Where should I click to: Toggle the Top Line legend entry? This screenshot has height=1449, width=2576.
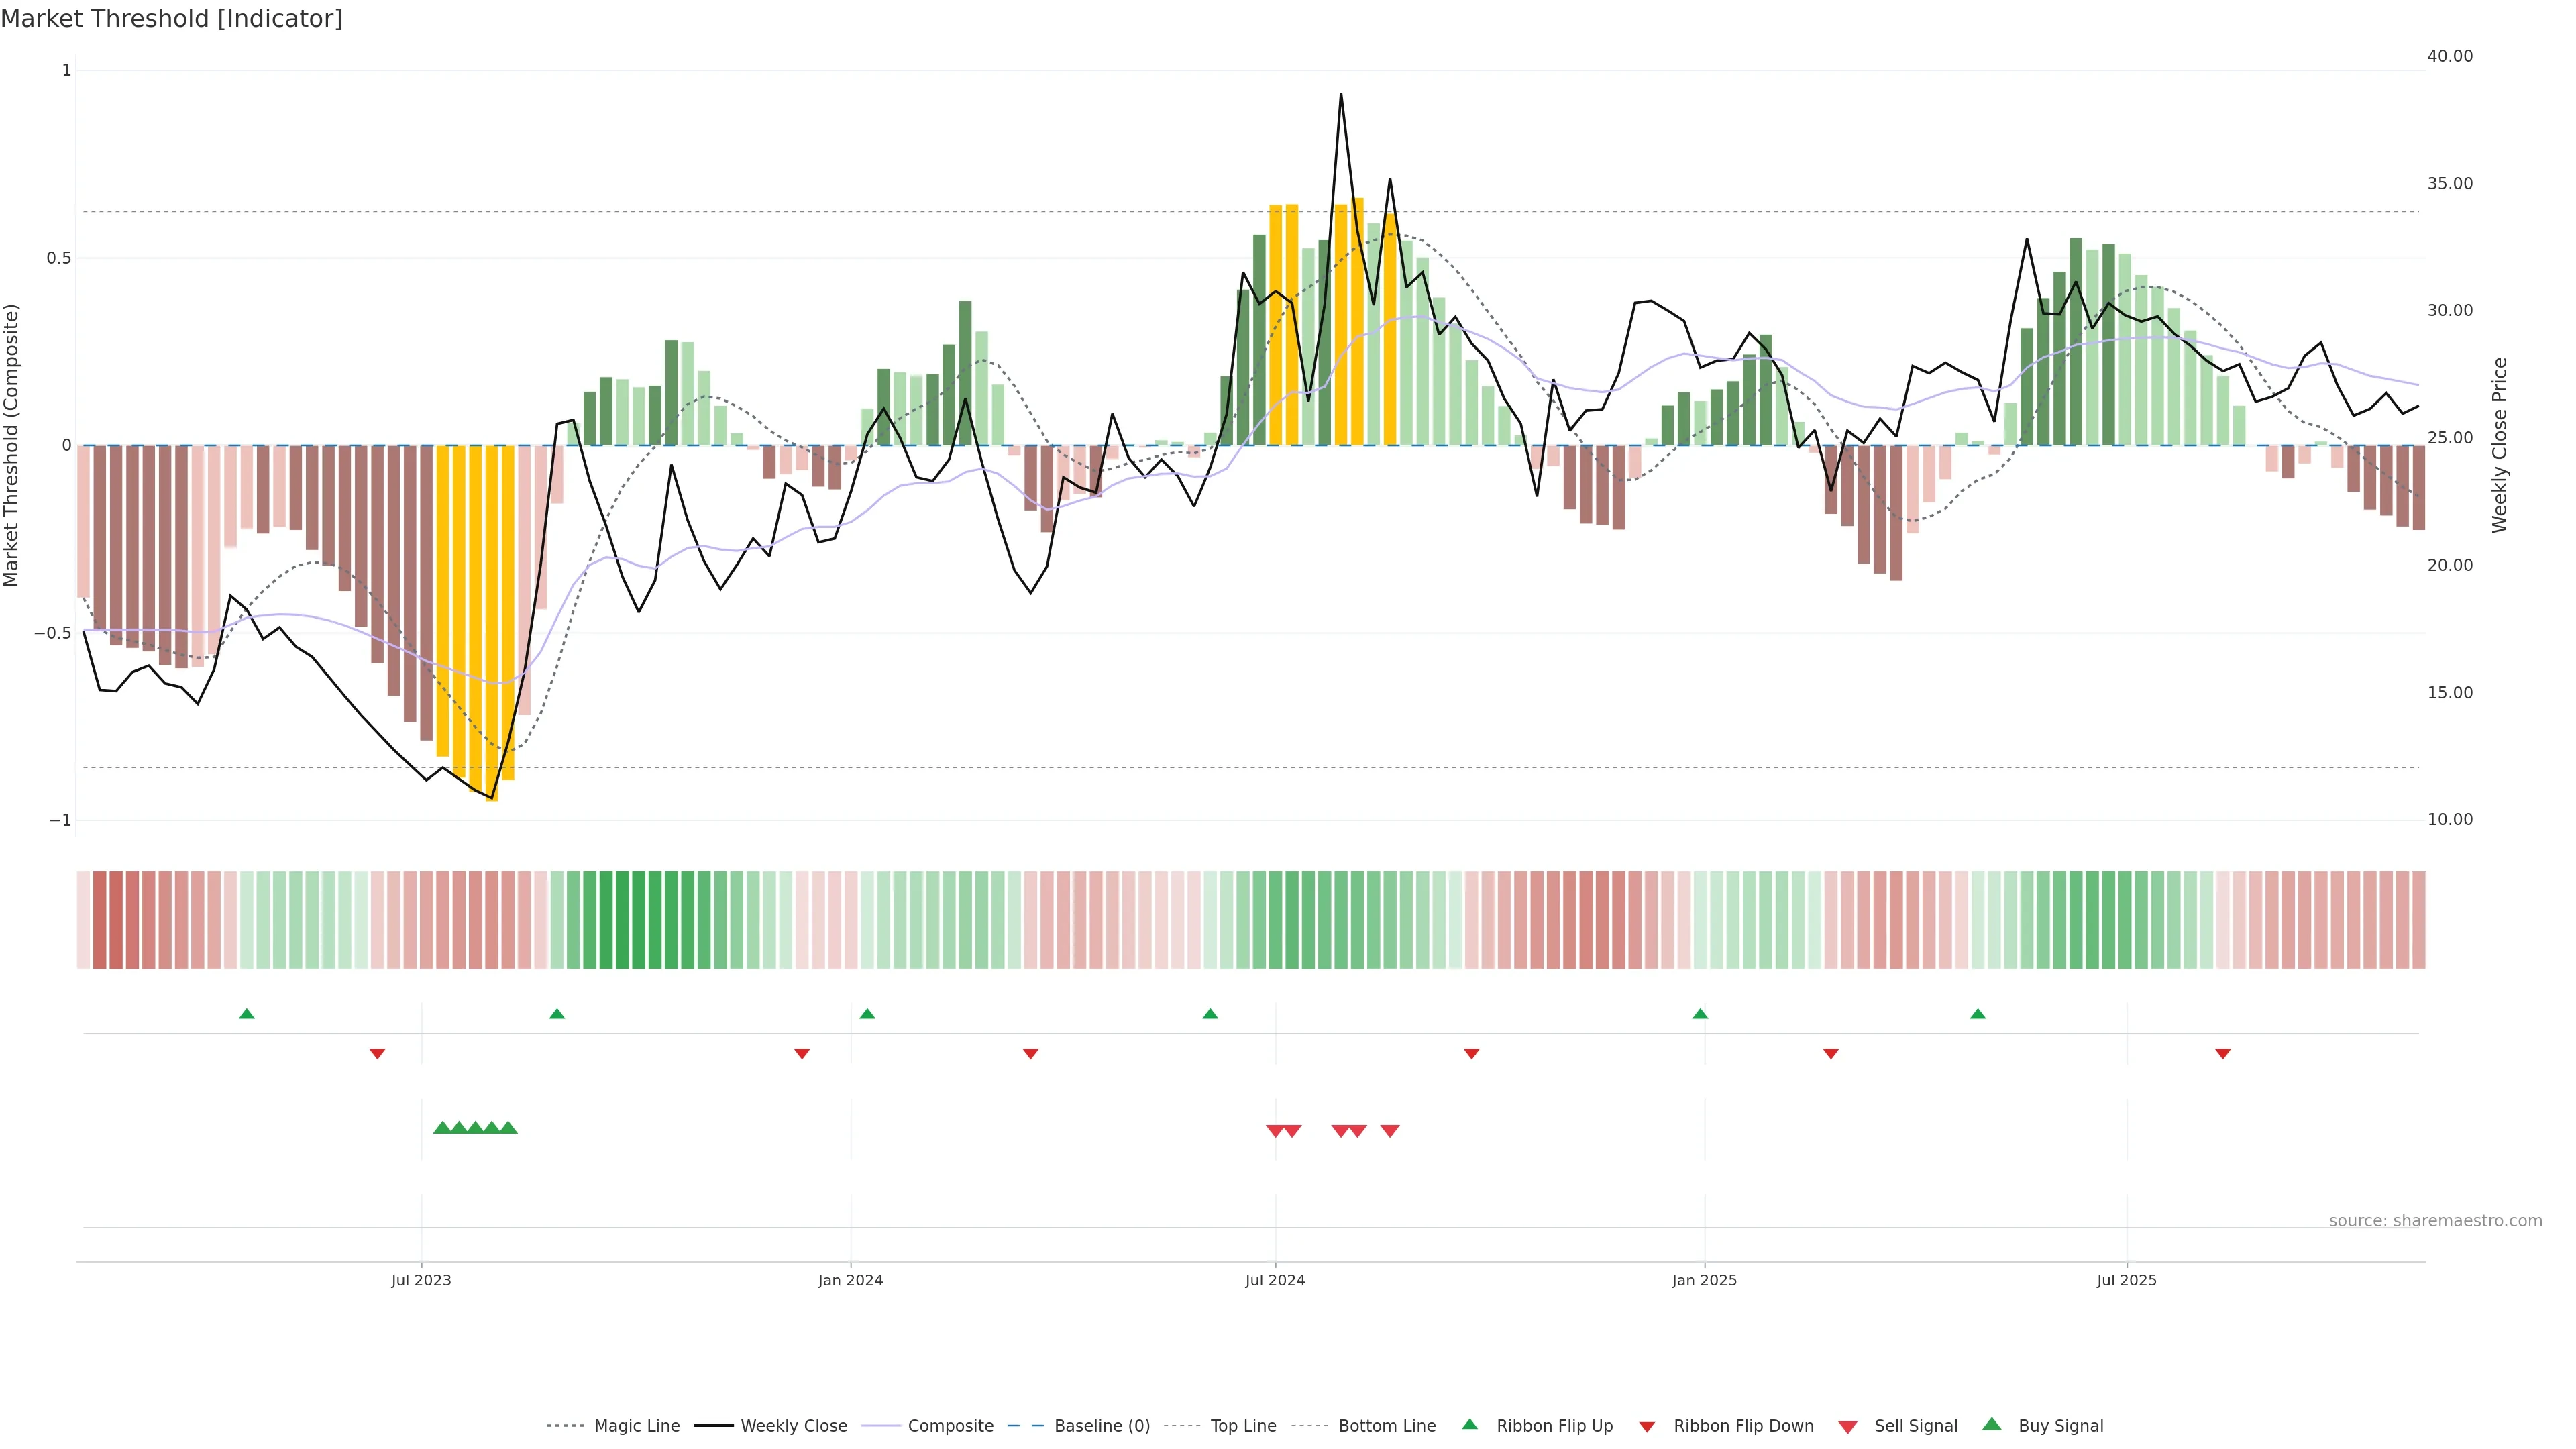(x=1243, y=1426)
